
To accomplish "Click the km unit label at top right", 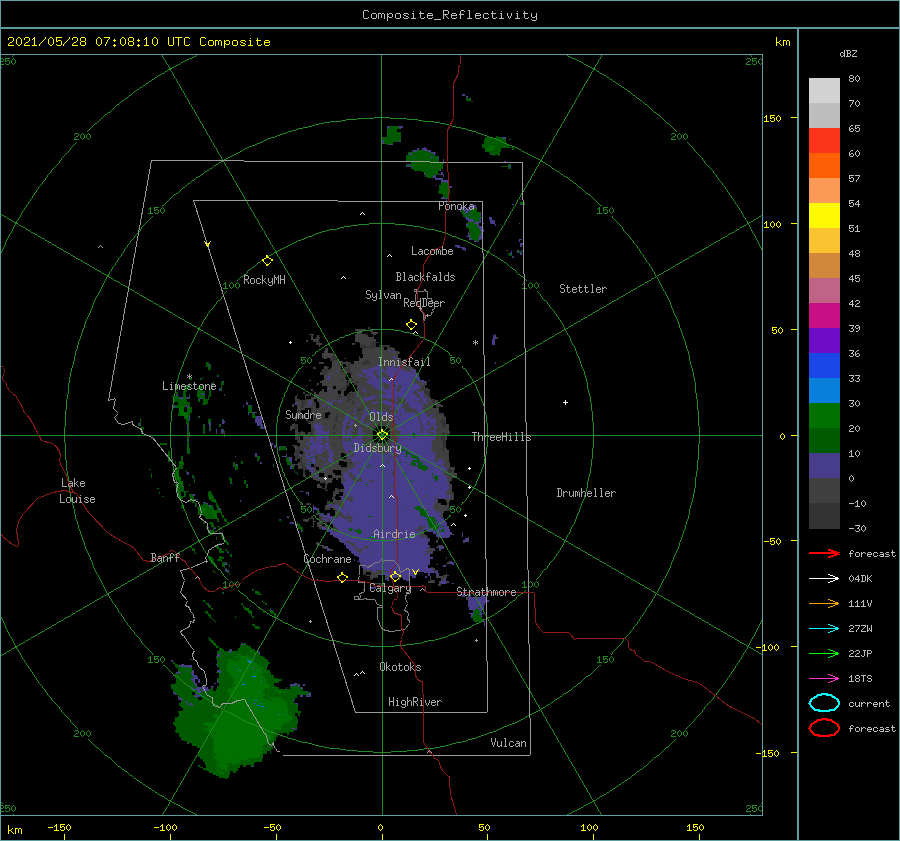I will pyautogui.click(x=782, y=42).
